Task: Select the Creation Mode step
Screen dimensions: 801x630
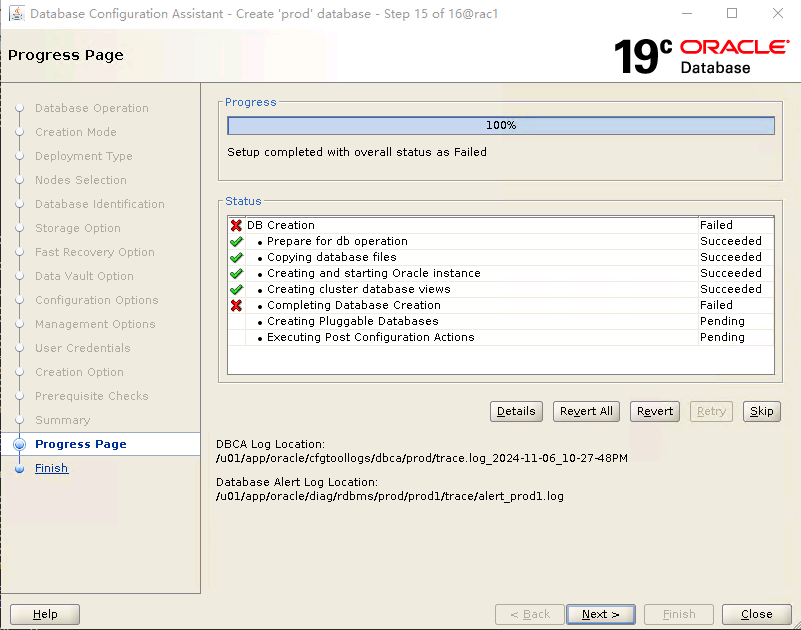Action: [x=76, y=132]
